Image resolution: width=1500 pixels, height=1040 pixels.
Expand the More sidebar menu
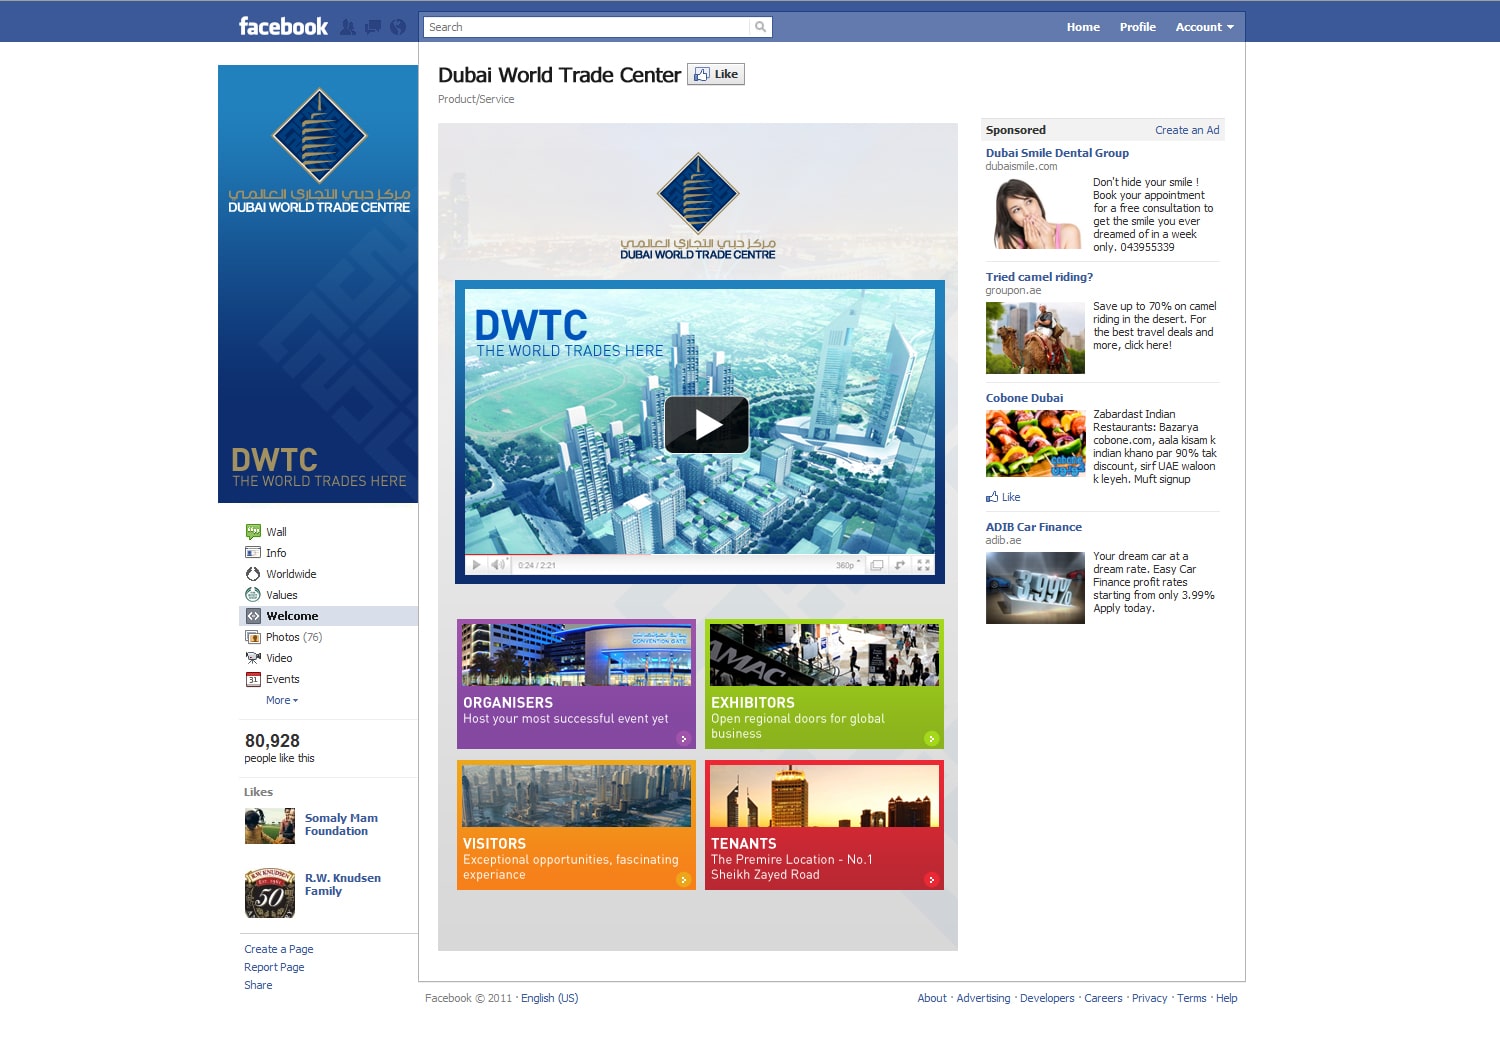(282, 700)
